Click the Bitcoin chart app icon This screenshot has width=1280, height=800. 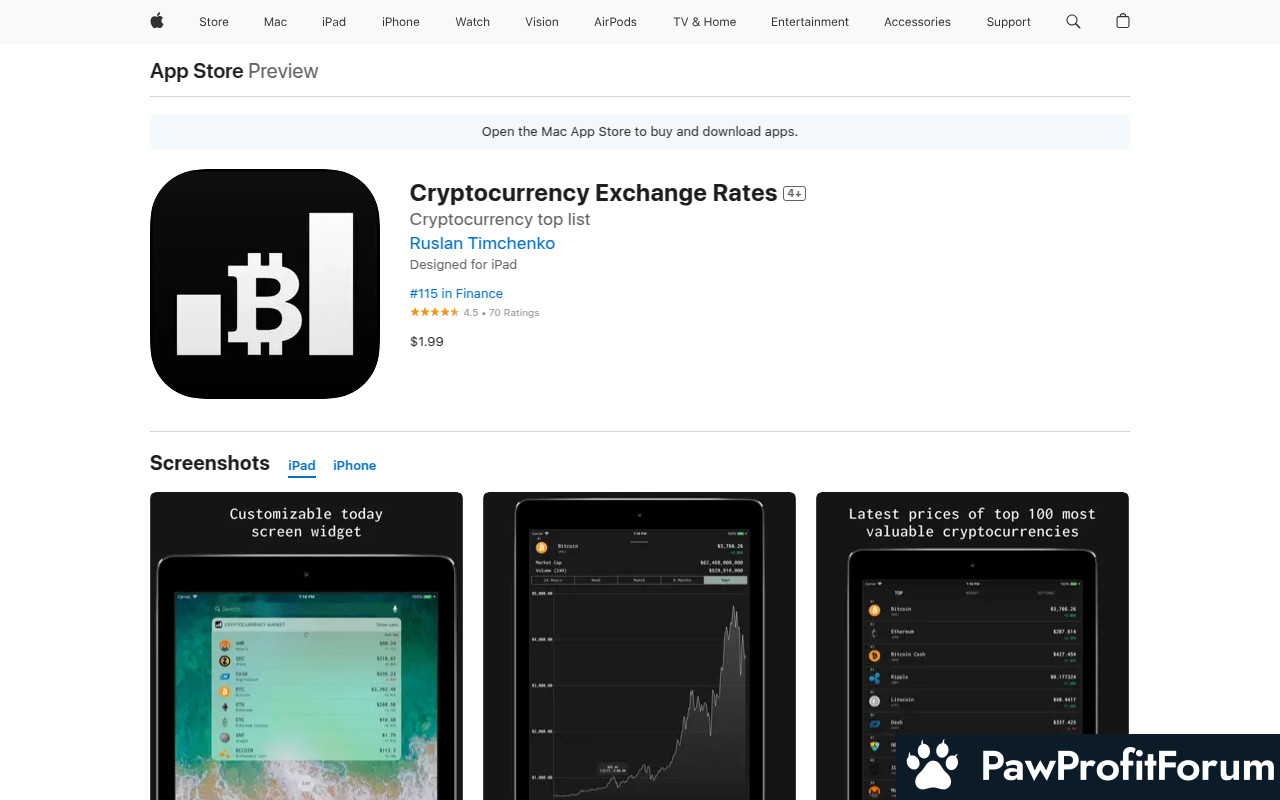(265, 284)
